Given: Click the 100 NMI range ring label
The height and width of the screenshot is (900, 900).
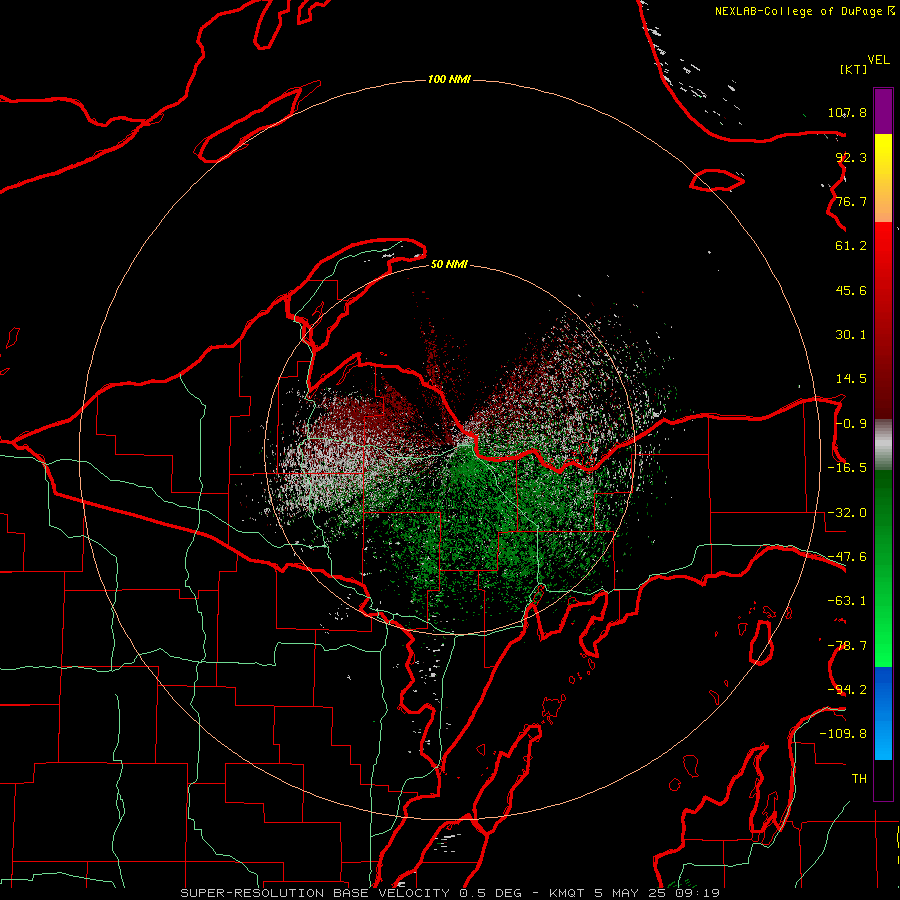Looking at the screenshot, I should 449,79.
